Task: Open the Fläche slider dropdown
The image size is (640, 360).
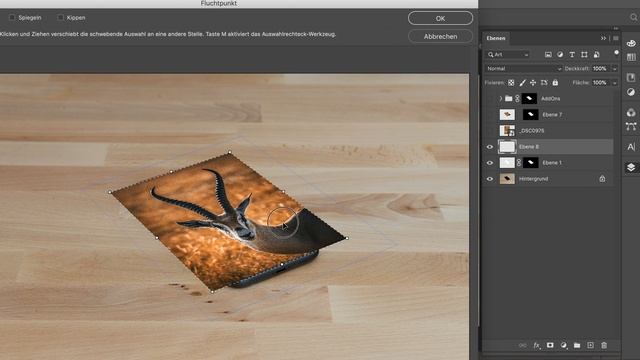Action: pyautogui.click(x=614, y=82)
